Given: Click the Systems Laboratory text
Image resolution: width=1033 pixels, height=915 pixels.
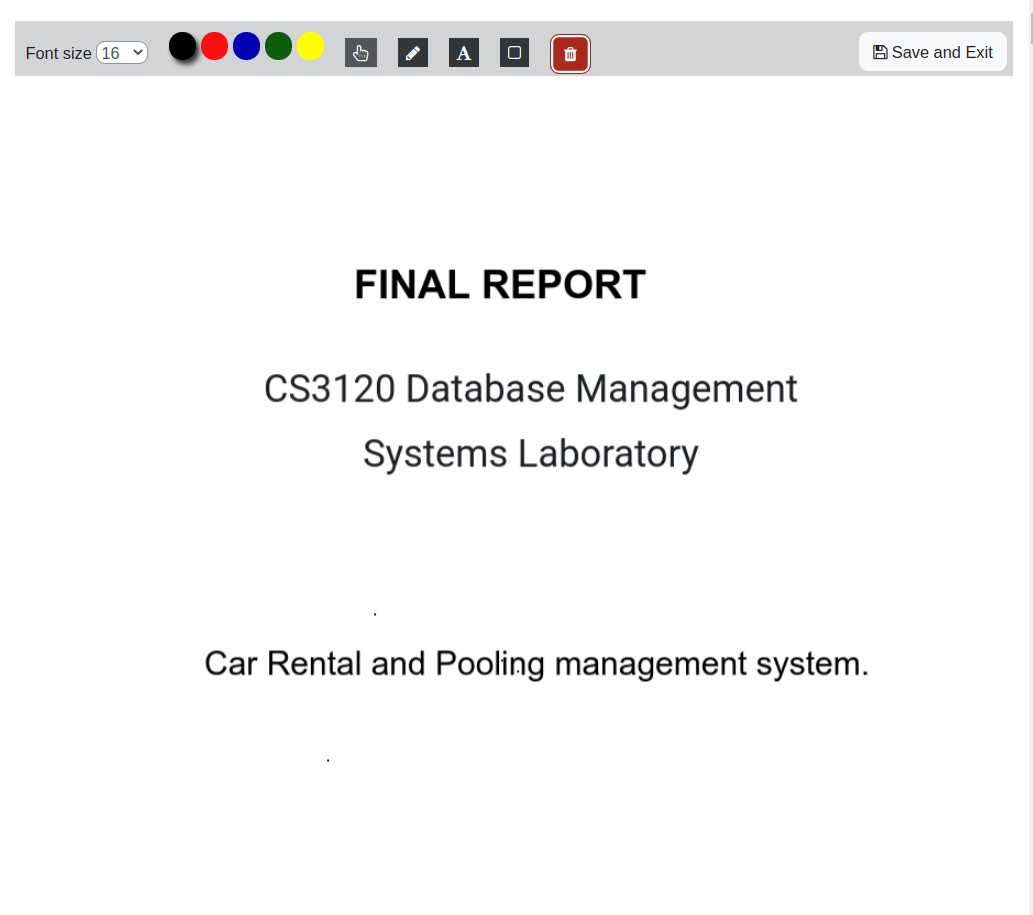Looking at the screenshot, I should click(x=530, y=454).
